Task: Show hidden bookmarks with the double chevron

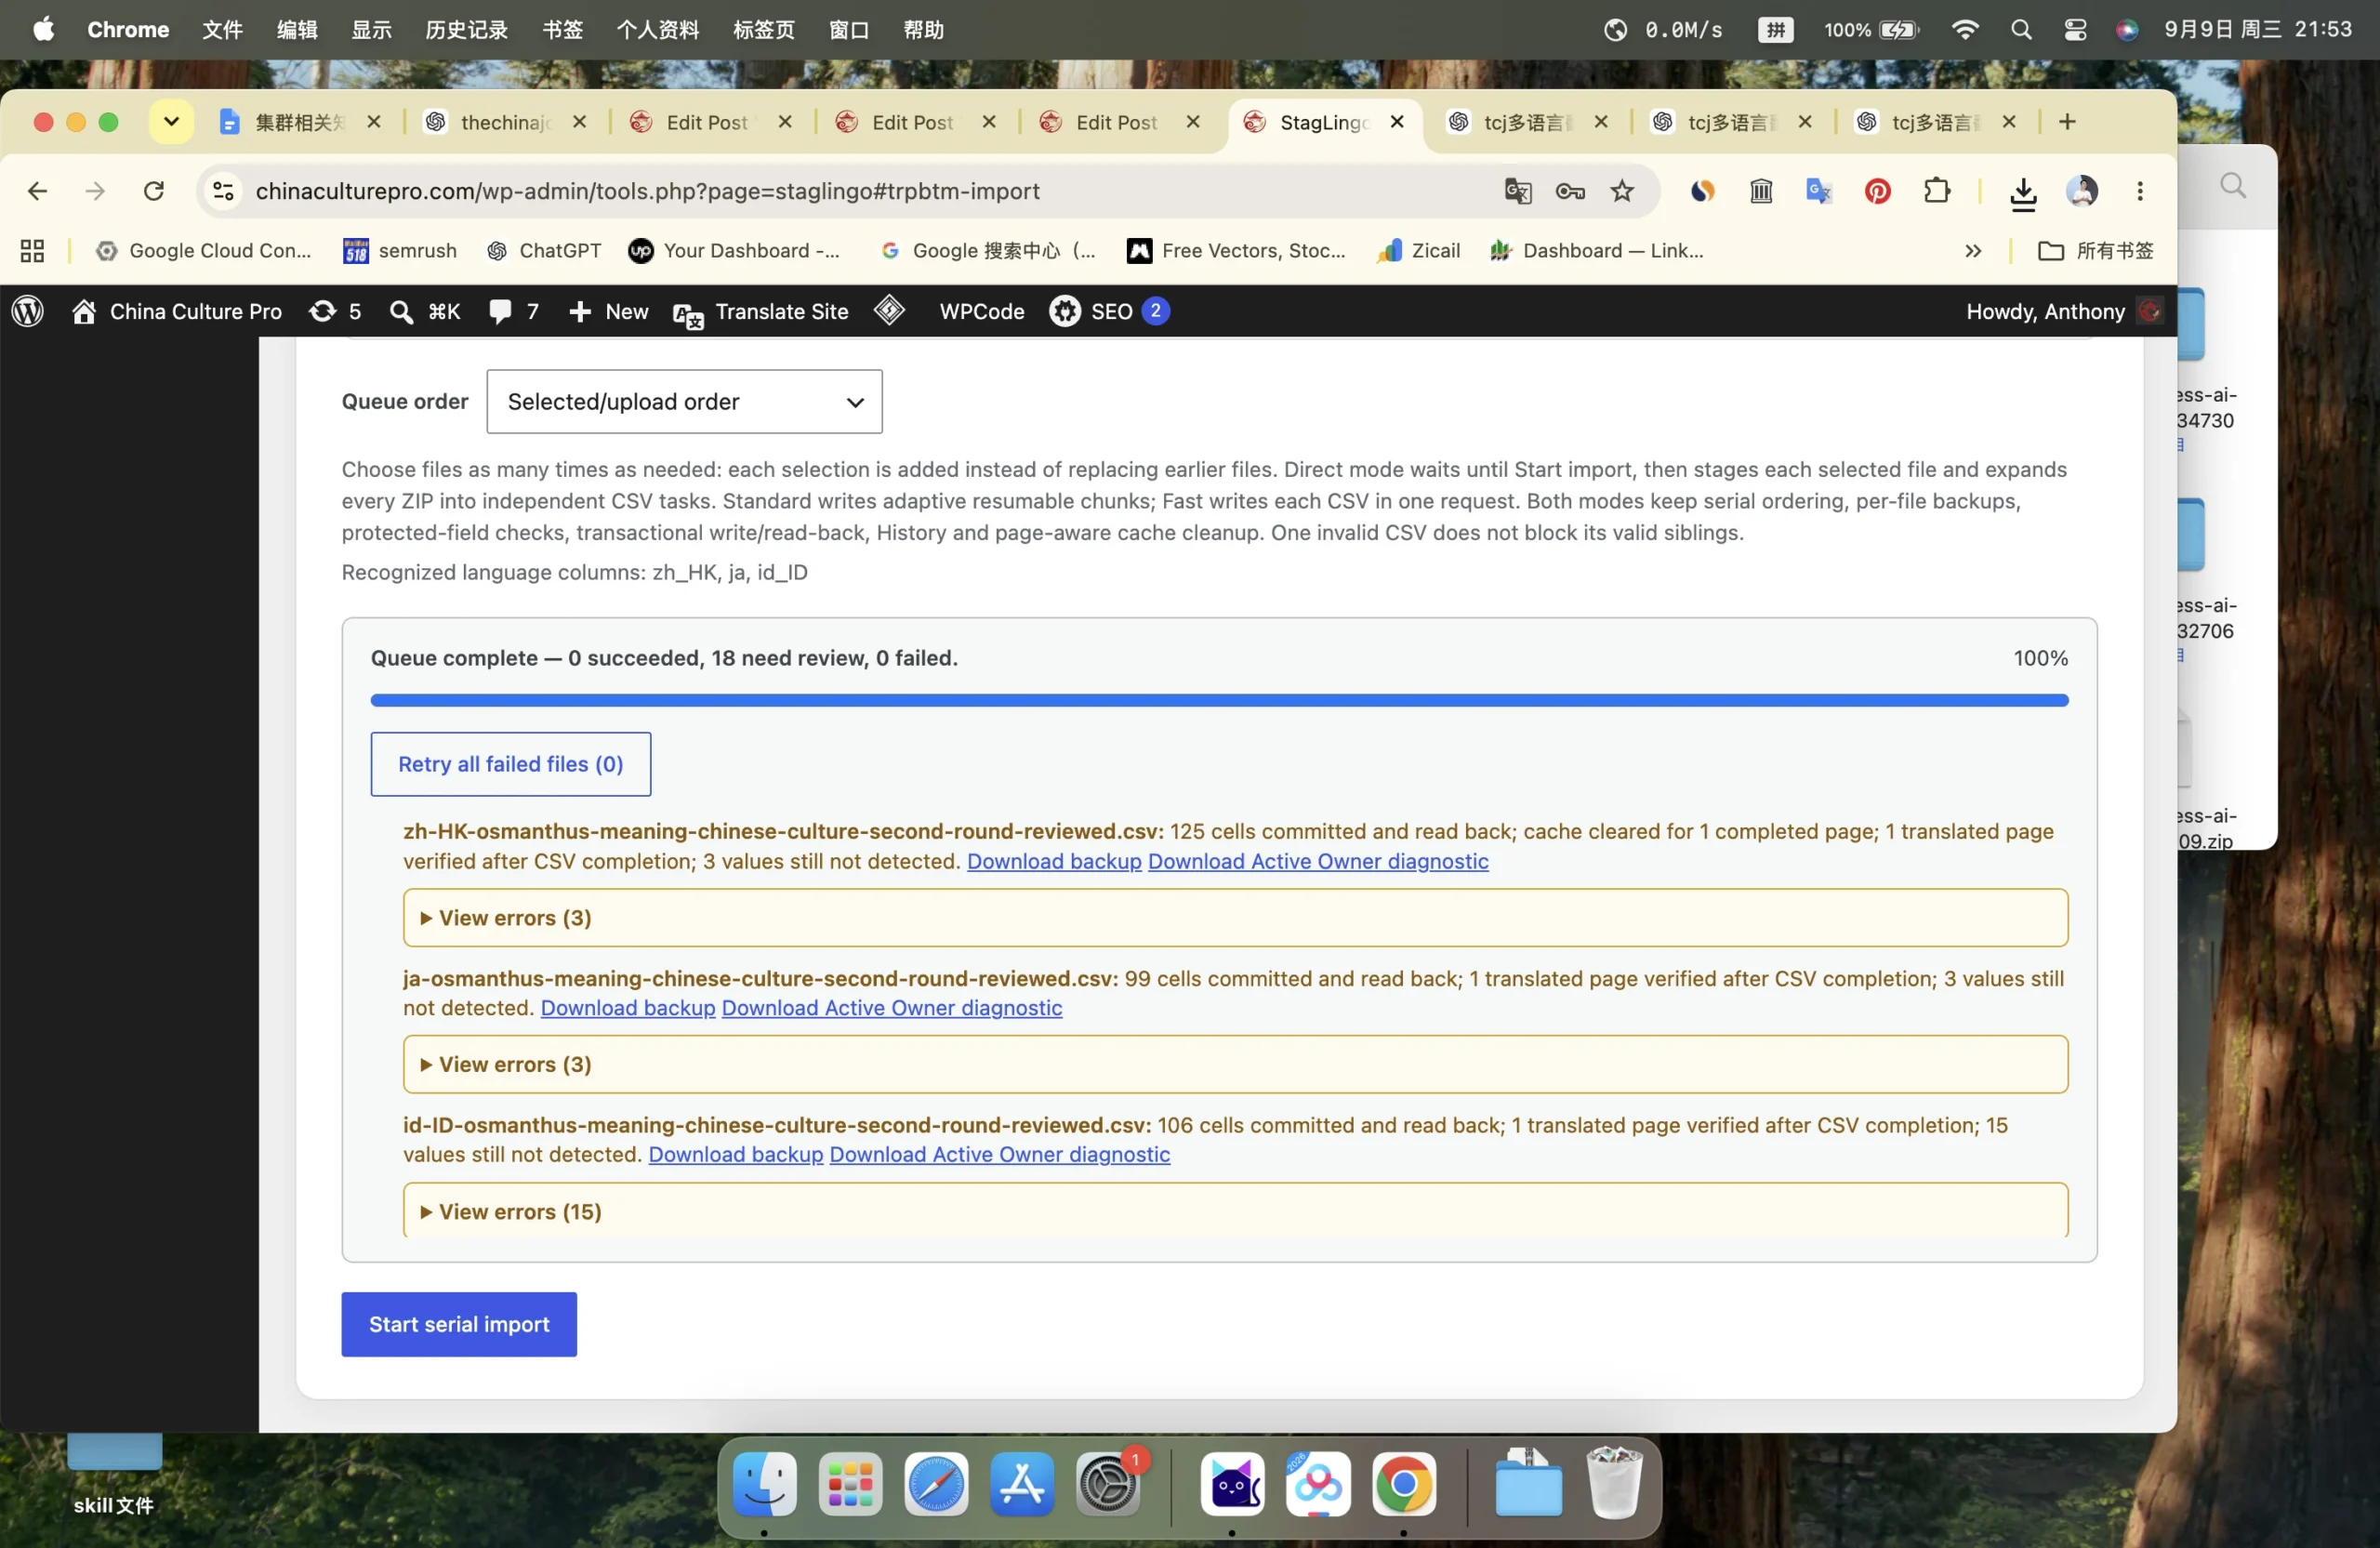Action: coord(1972,251)
